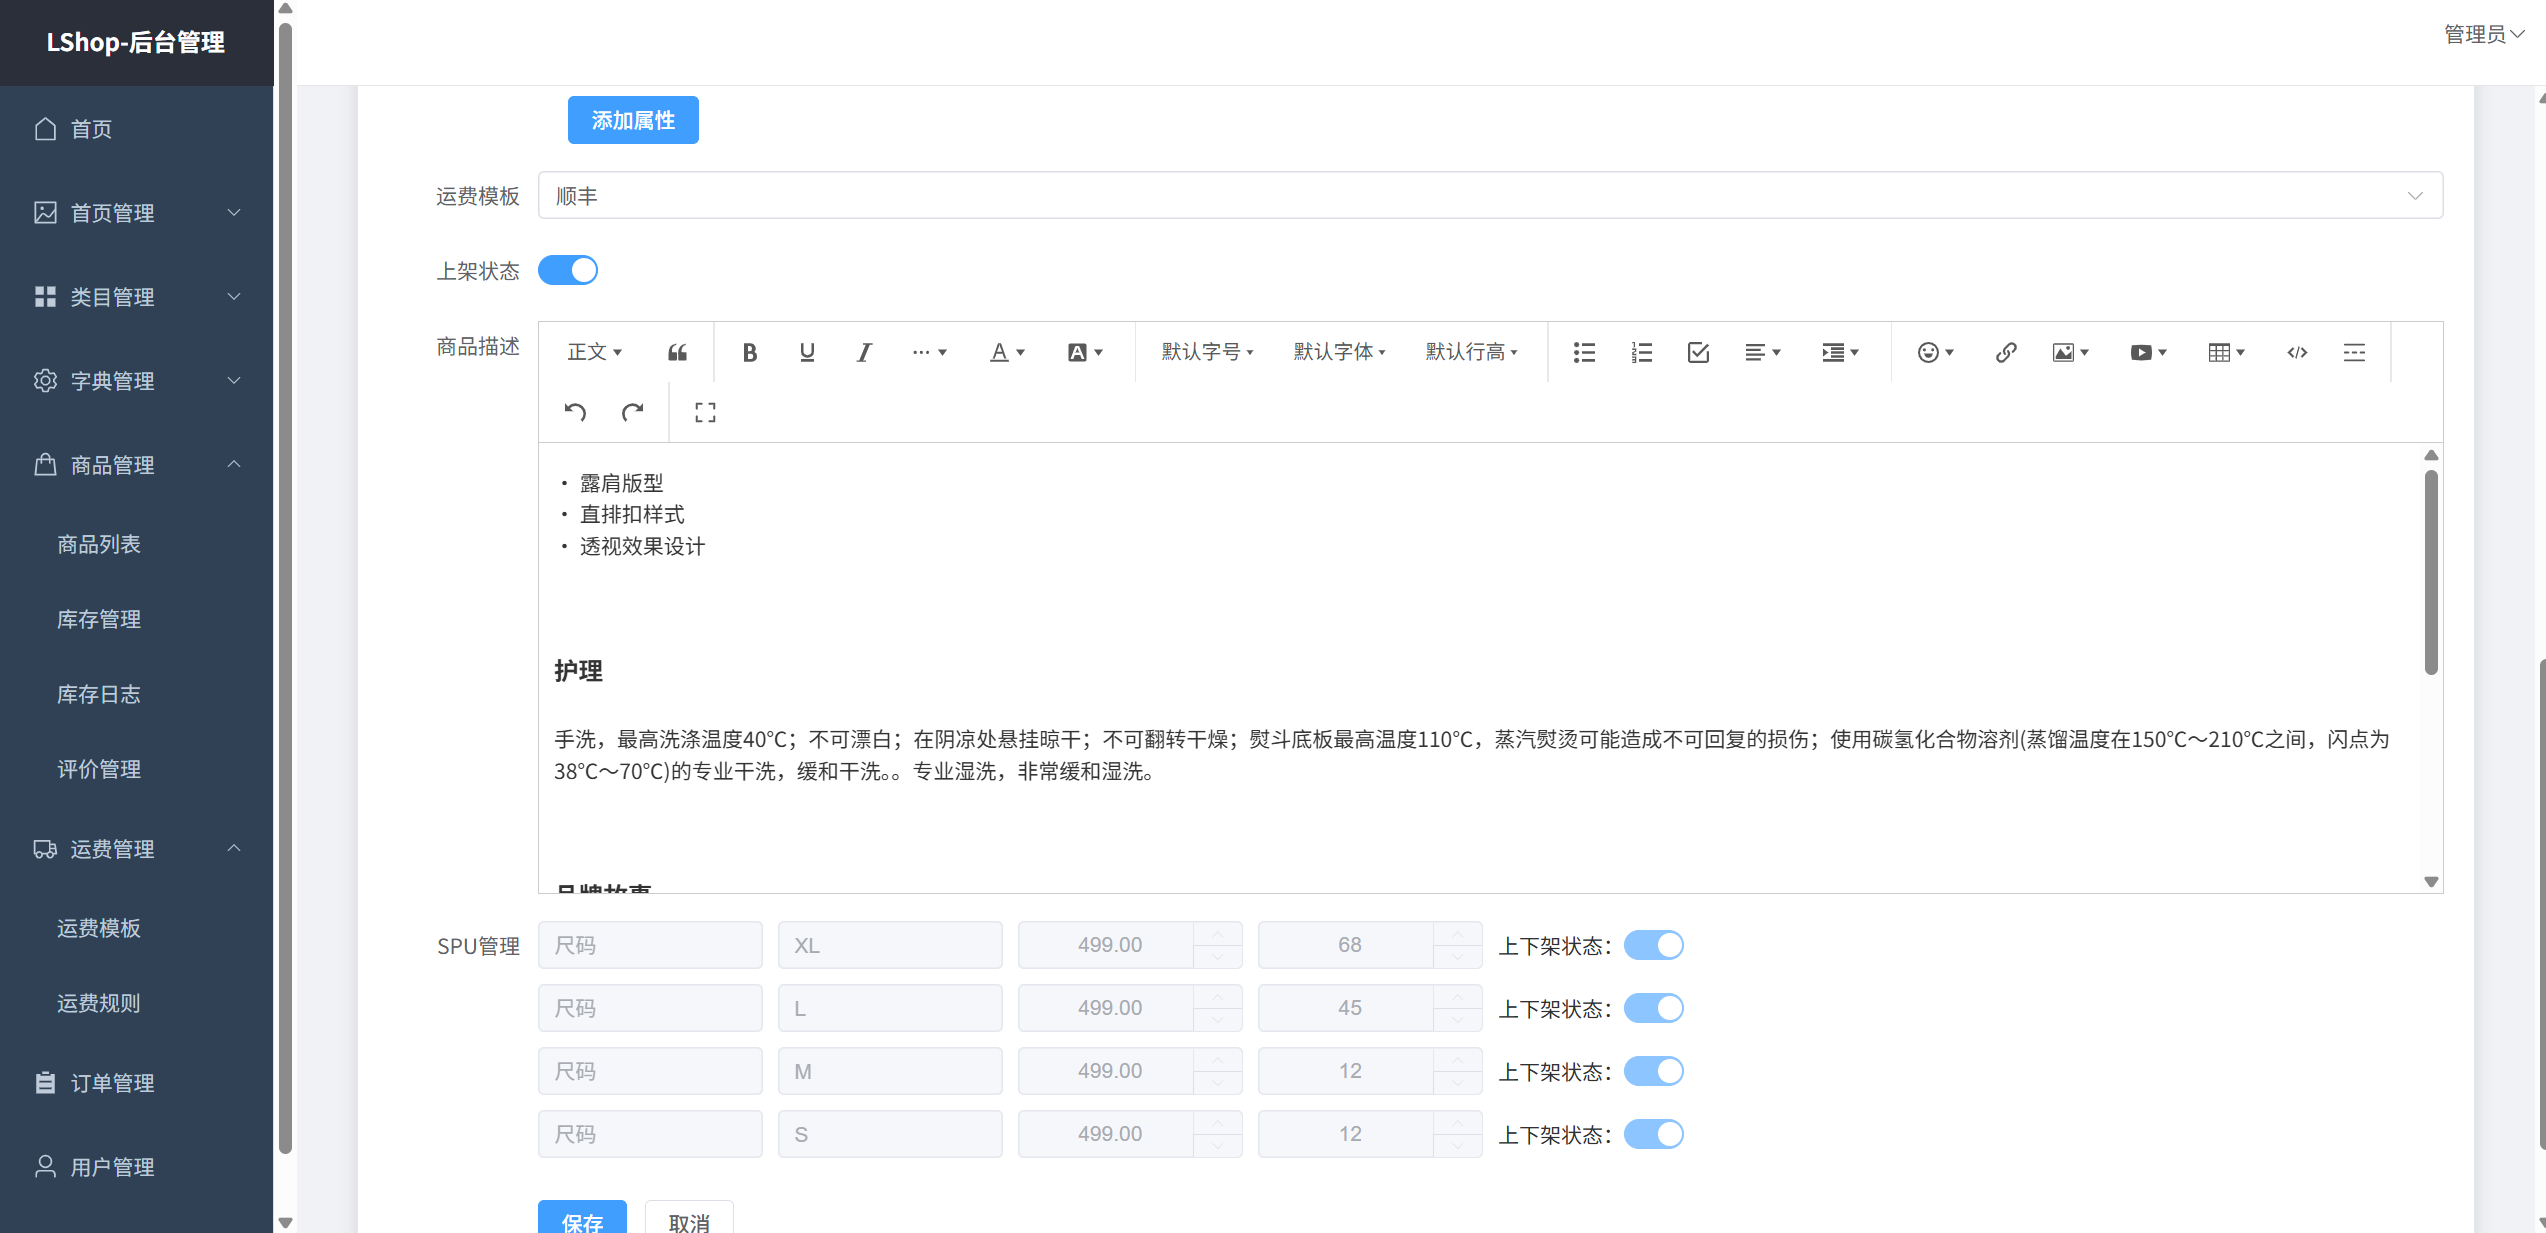Viewport: 2546px width, 1233px height.
Task: Insert a hyperlink using link icon
Action: (x=2005, y=352)
